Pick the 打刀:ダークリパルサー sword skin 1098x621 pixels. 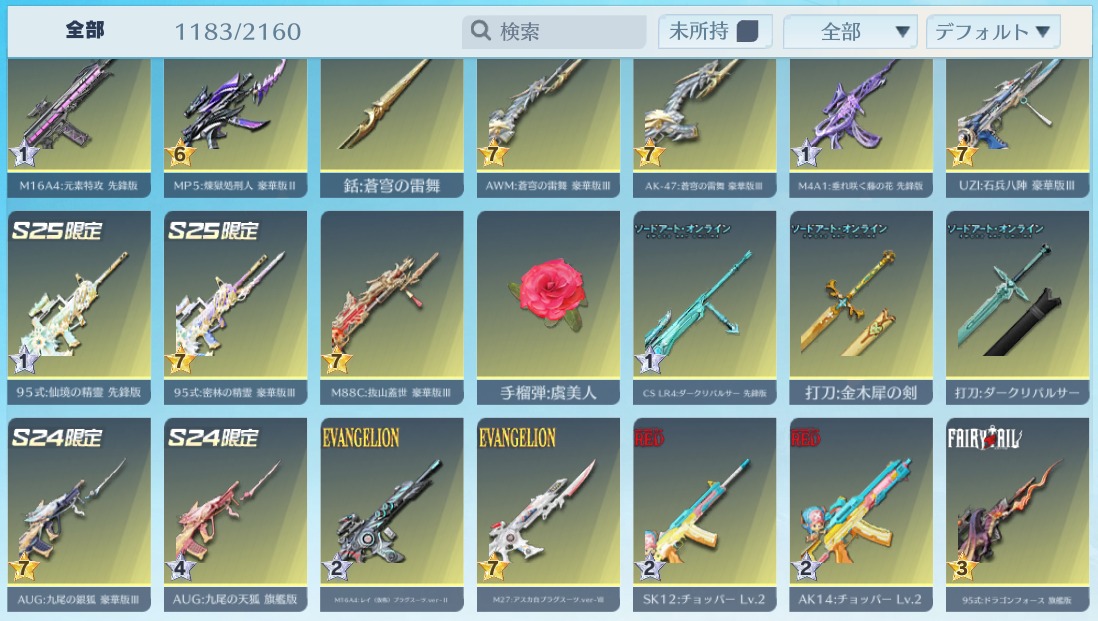point(1017,307)
